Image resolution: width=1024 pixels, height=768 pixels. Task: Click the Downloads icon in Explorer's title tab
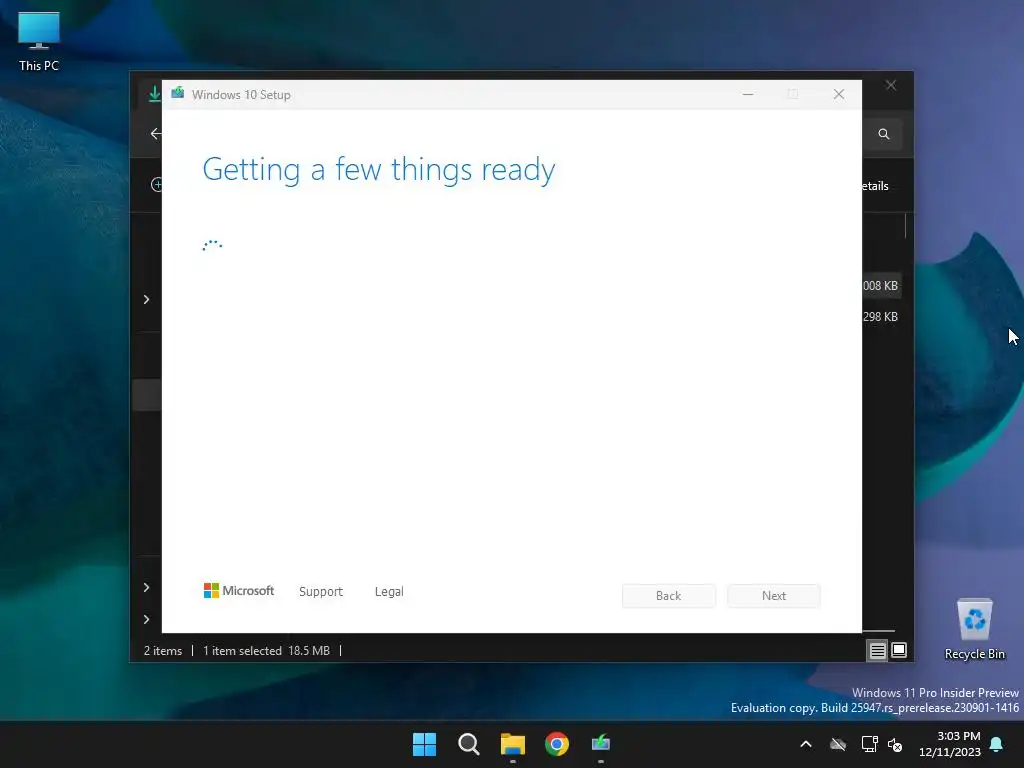click(x=155, y=94)
